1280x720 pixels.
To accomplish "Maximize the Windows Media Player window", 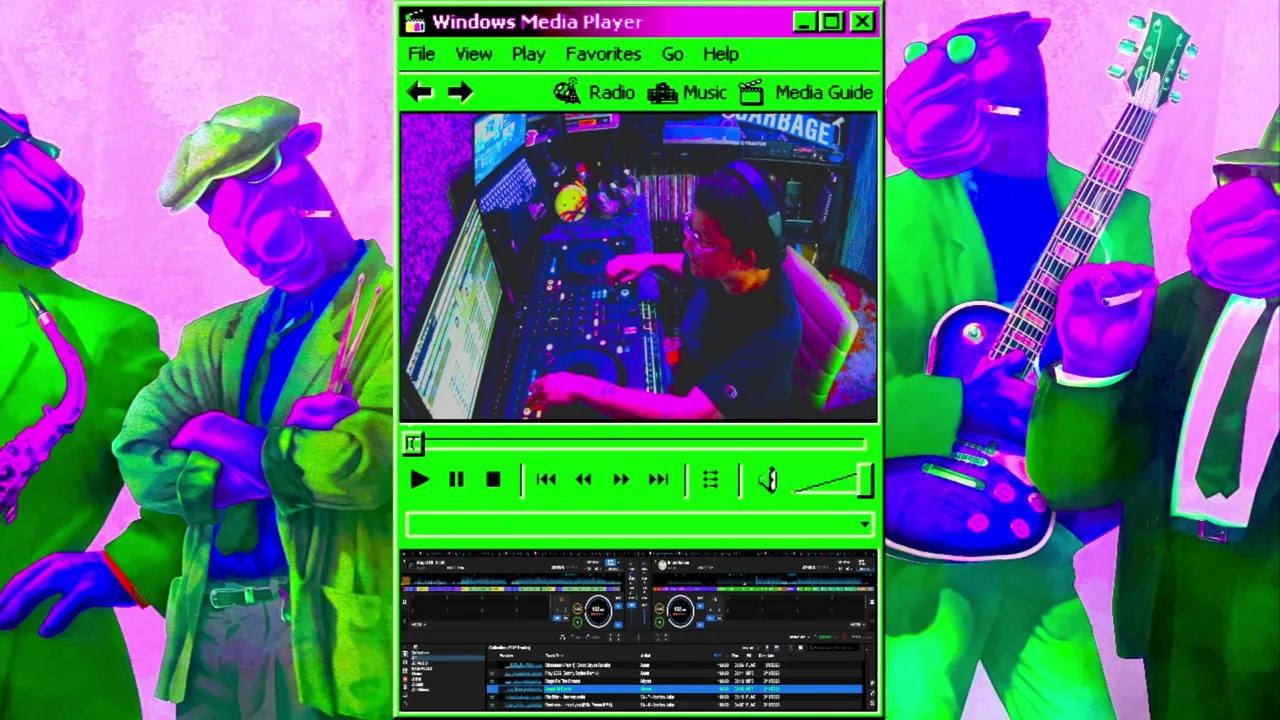I will 832,21.
